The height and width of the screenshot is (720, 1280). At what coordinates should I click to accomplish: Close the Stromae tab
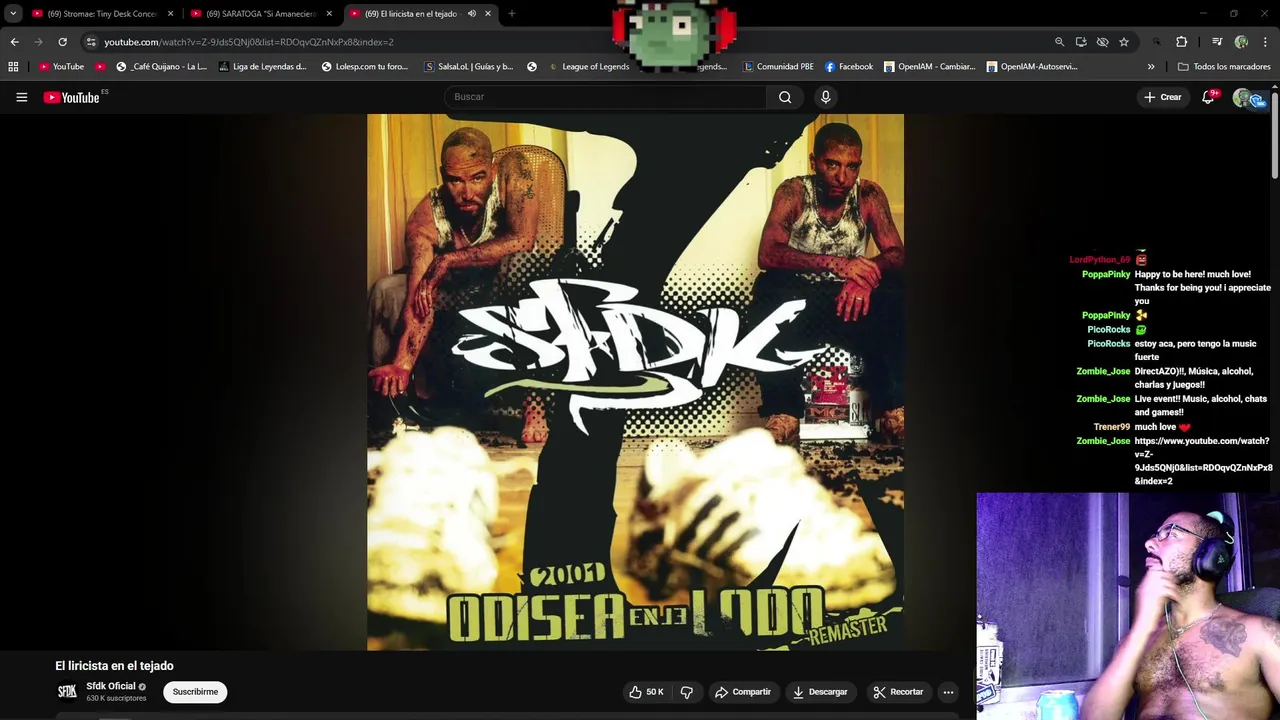click(x=170, y=14)
